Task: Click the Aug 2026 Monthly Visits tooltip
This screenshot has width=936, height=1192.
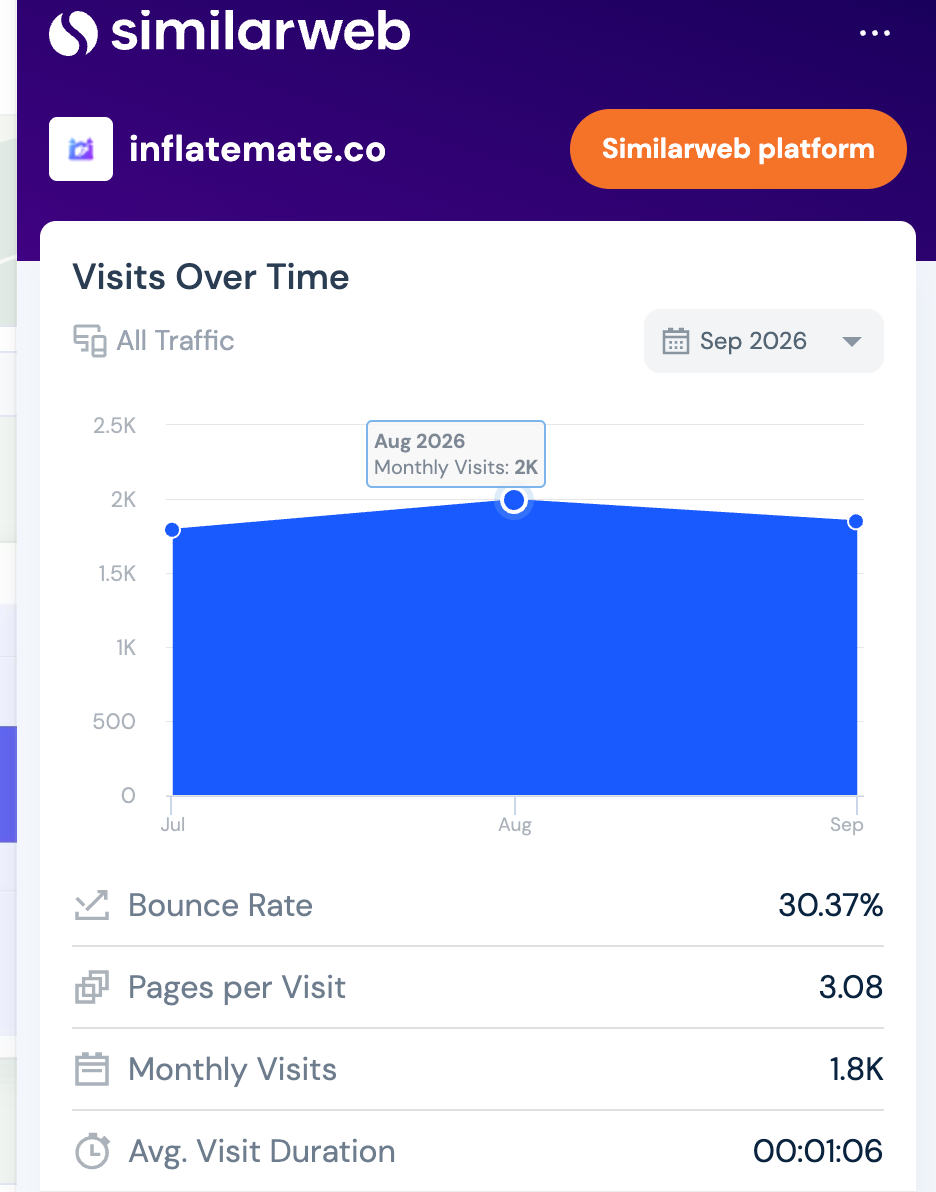Action: tap(456, 454)
